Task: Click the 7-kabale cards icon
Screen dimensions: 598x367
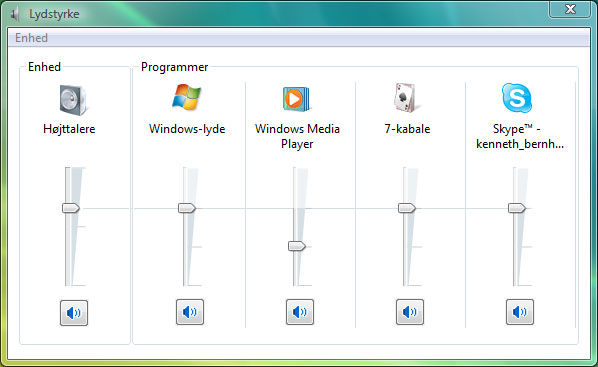Action: point(404,98)
